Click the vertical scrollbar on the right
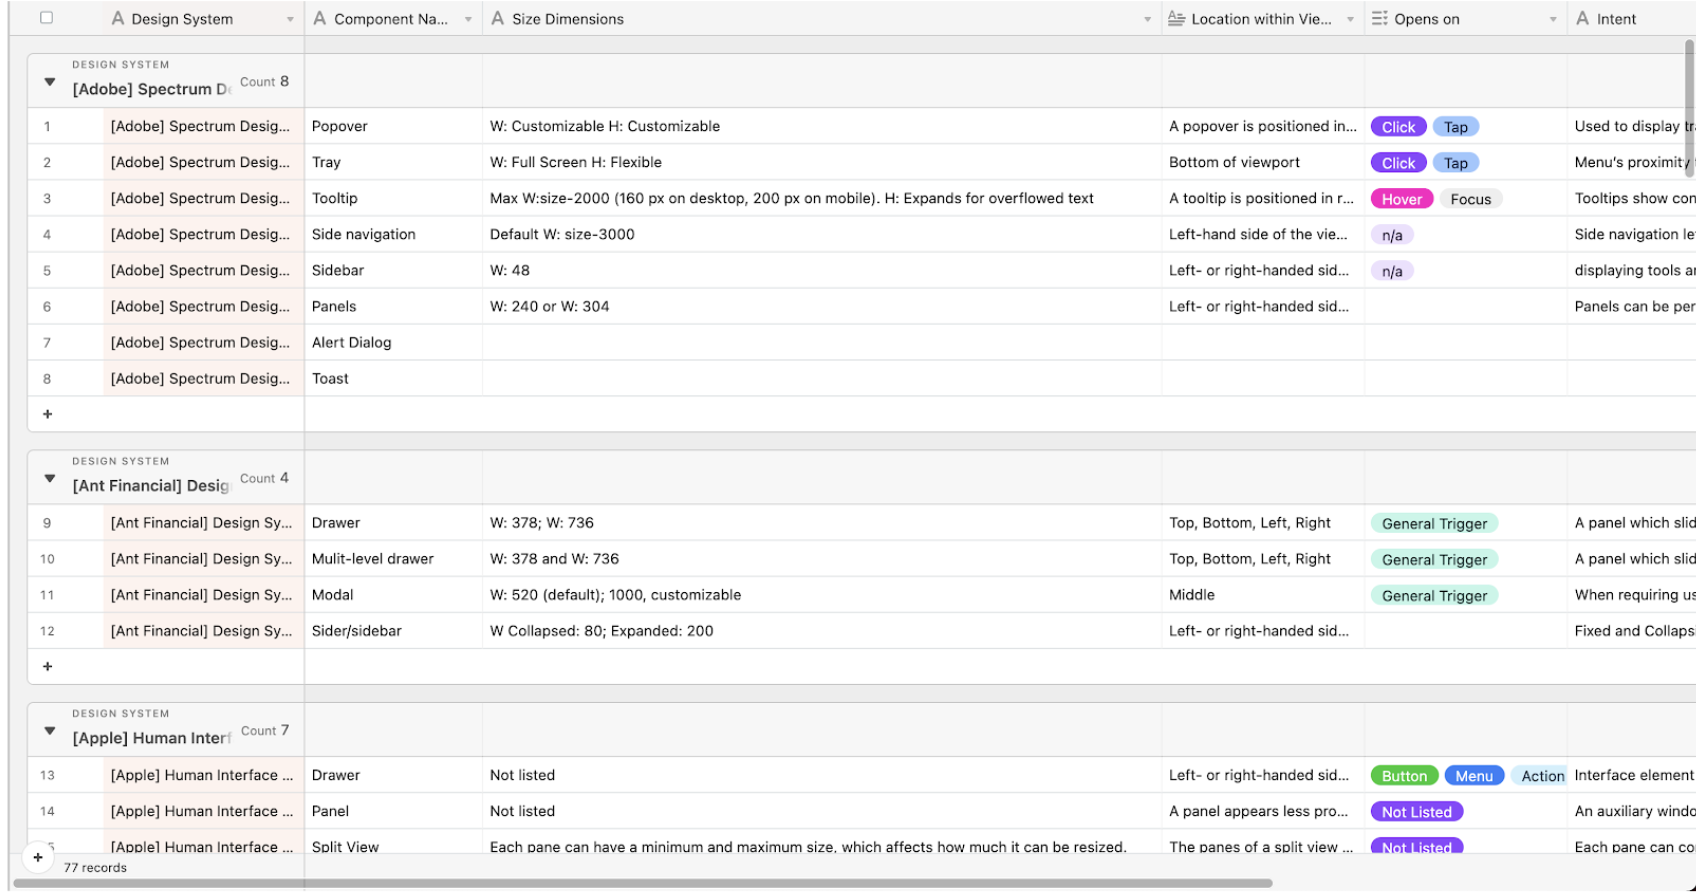Image resolution: width=1696 pixels, height=892 pixels. pos(1689,108)
